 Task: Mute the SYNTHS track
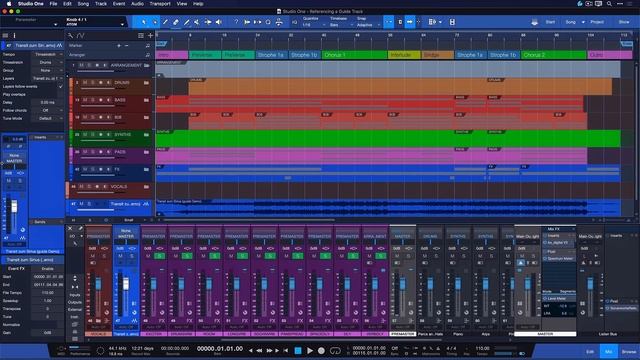[x=85, y=135]
